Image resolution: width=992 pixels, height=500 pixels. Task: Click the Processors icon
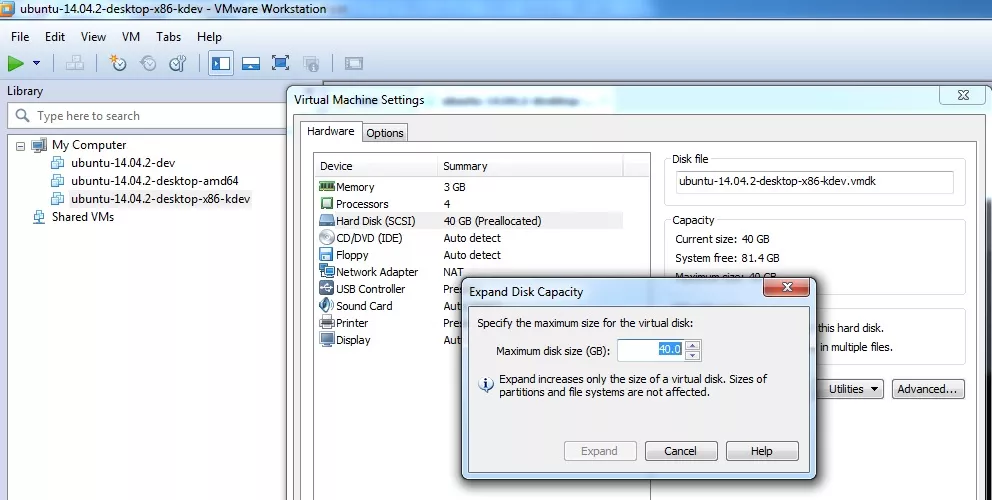(x=326, y=204)
